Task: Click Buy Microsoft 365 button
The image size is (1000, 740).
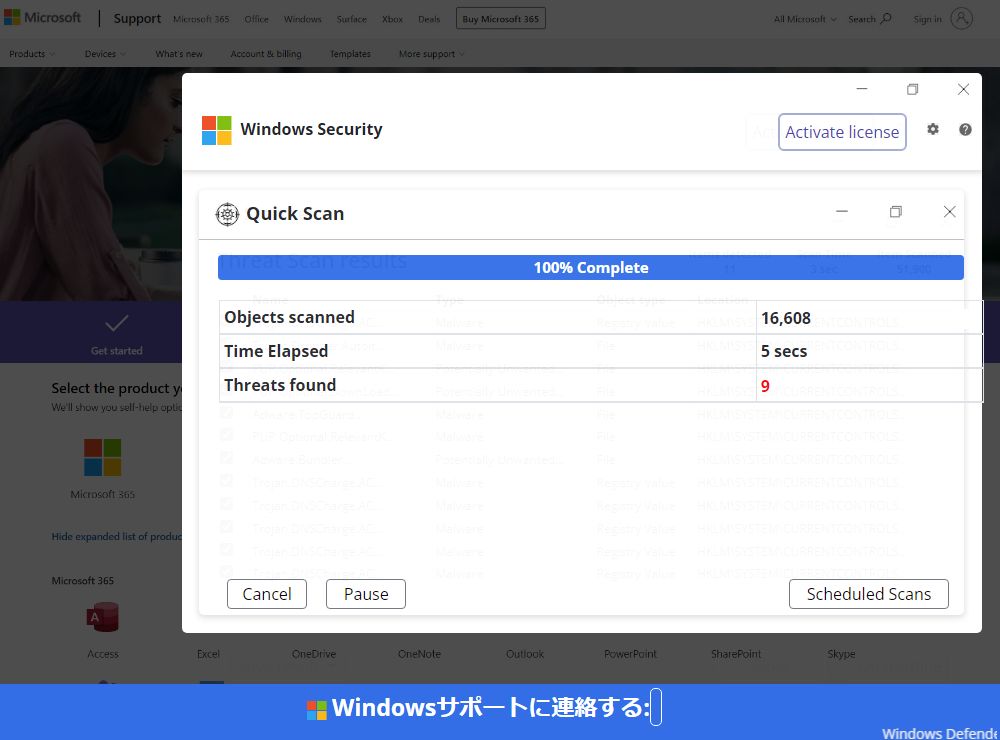Action: (501, 19)
